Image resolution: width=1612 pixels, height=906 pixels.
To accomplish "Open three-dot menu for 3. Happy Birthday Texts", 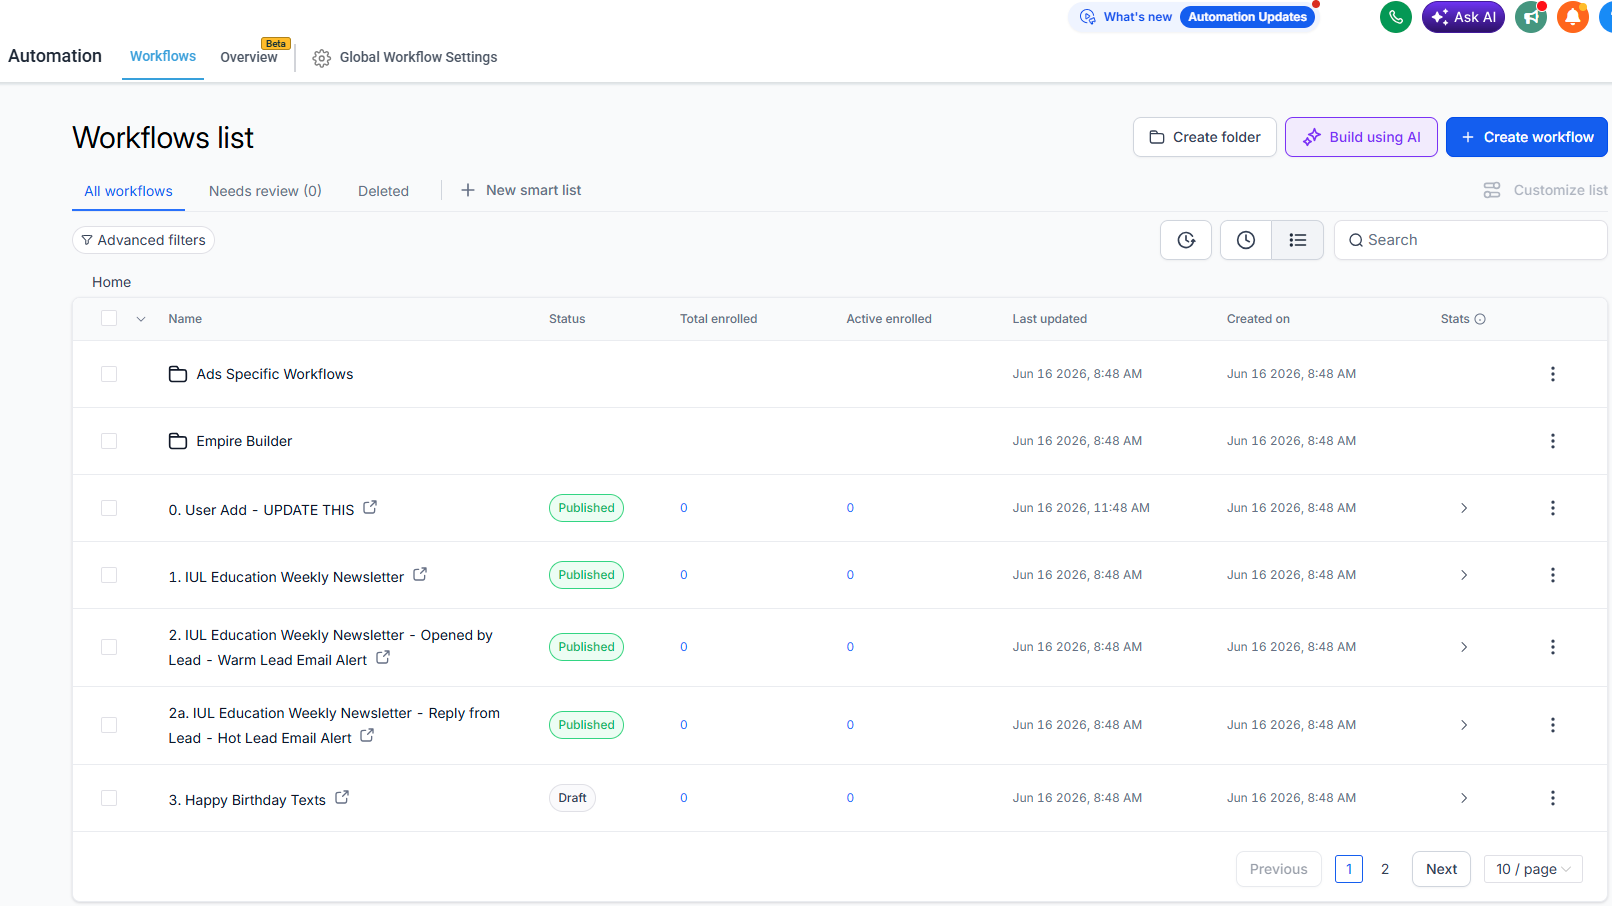I will point(1553,798).
